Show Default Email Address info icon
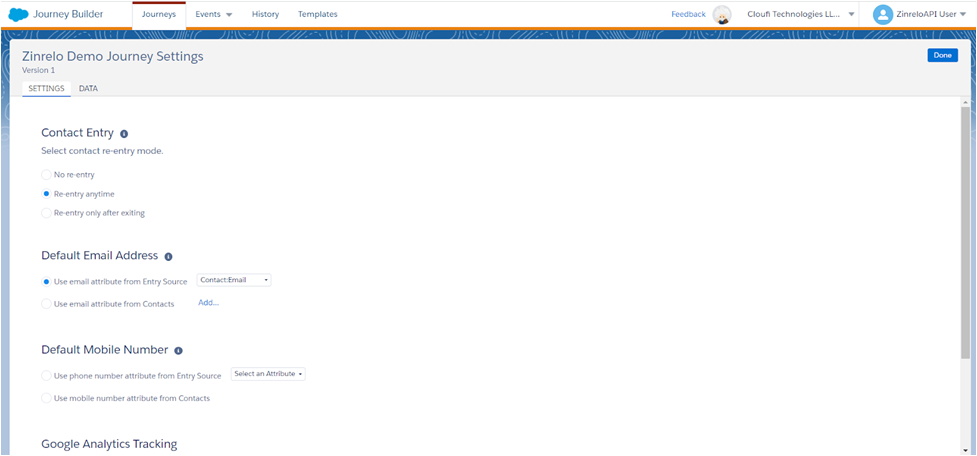The image size is (977, 456). click(x=168, y=256)
